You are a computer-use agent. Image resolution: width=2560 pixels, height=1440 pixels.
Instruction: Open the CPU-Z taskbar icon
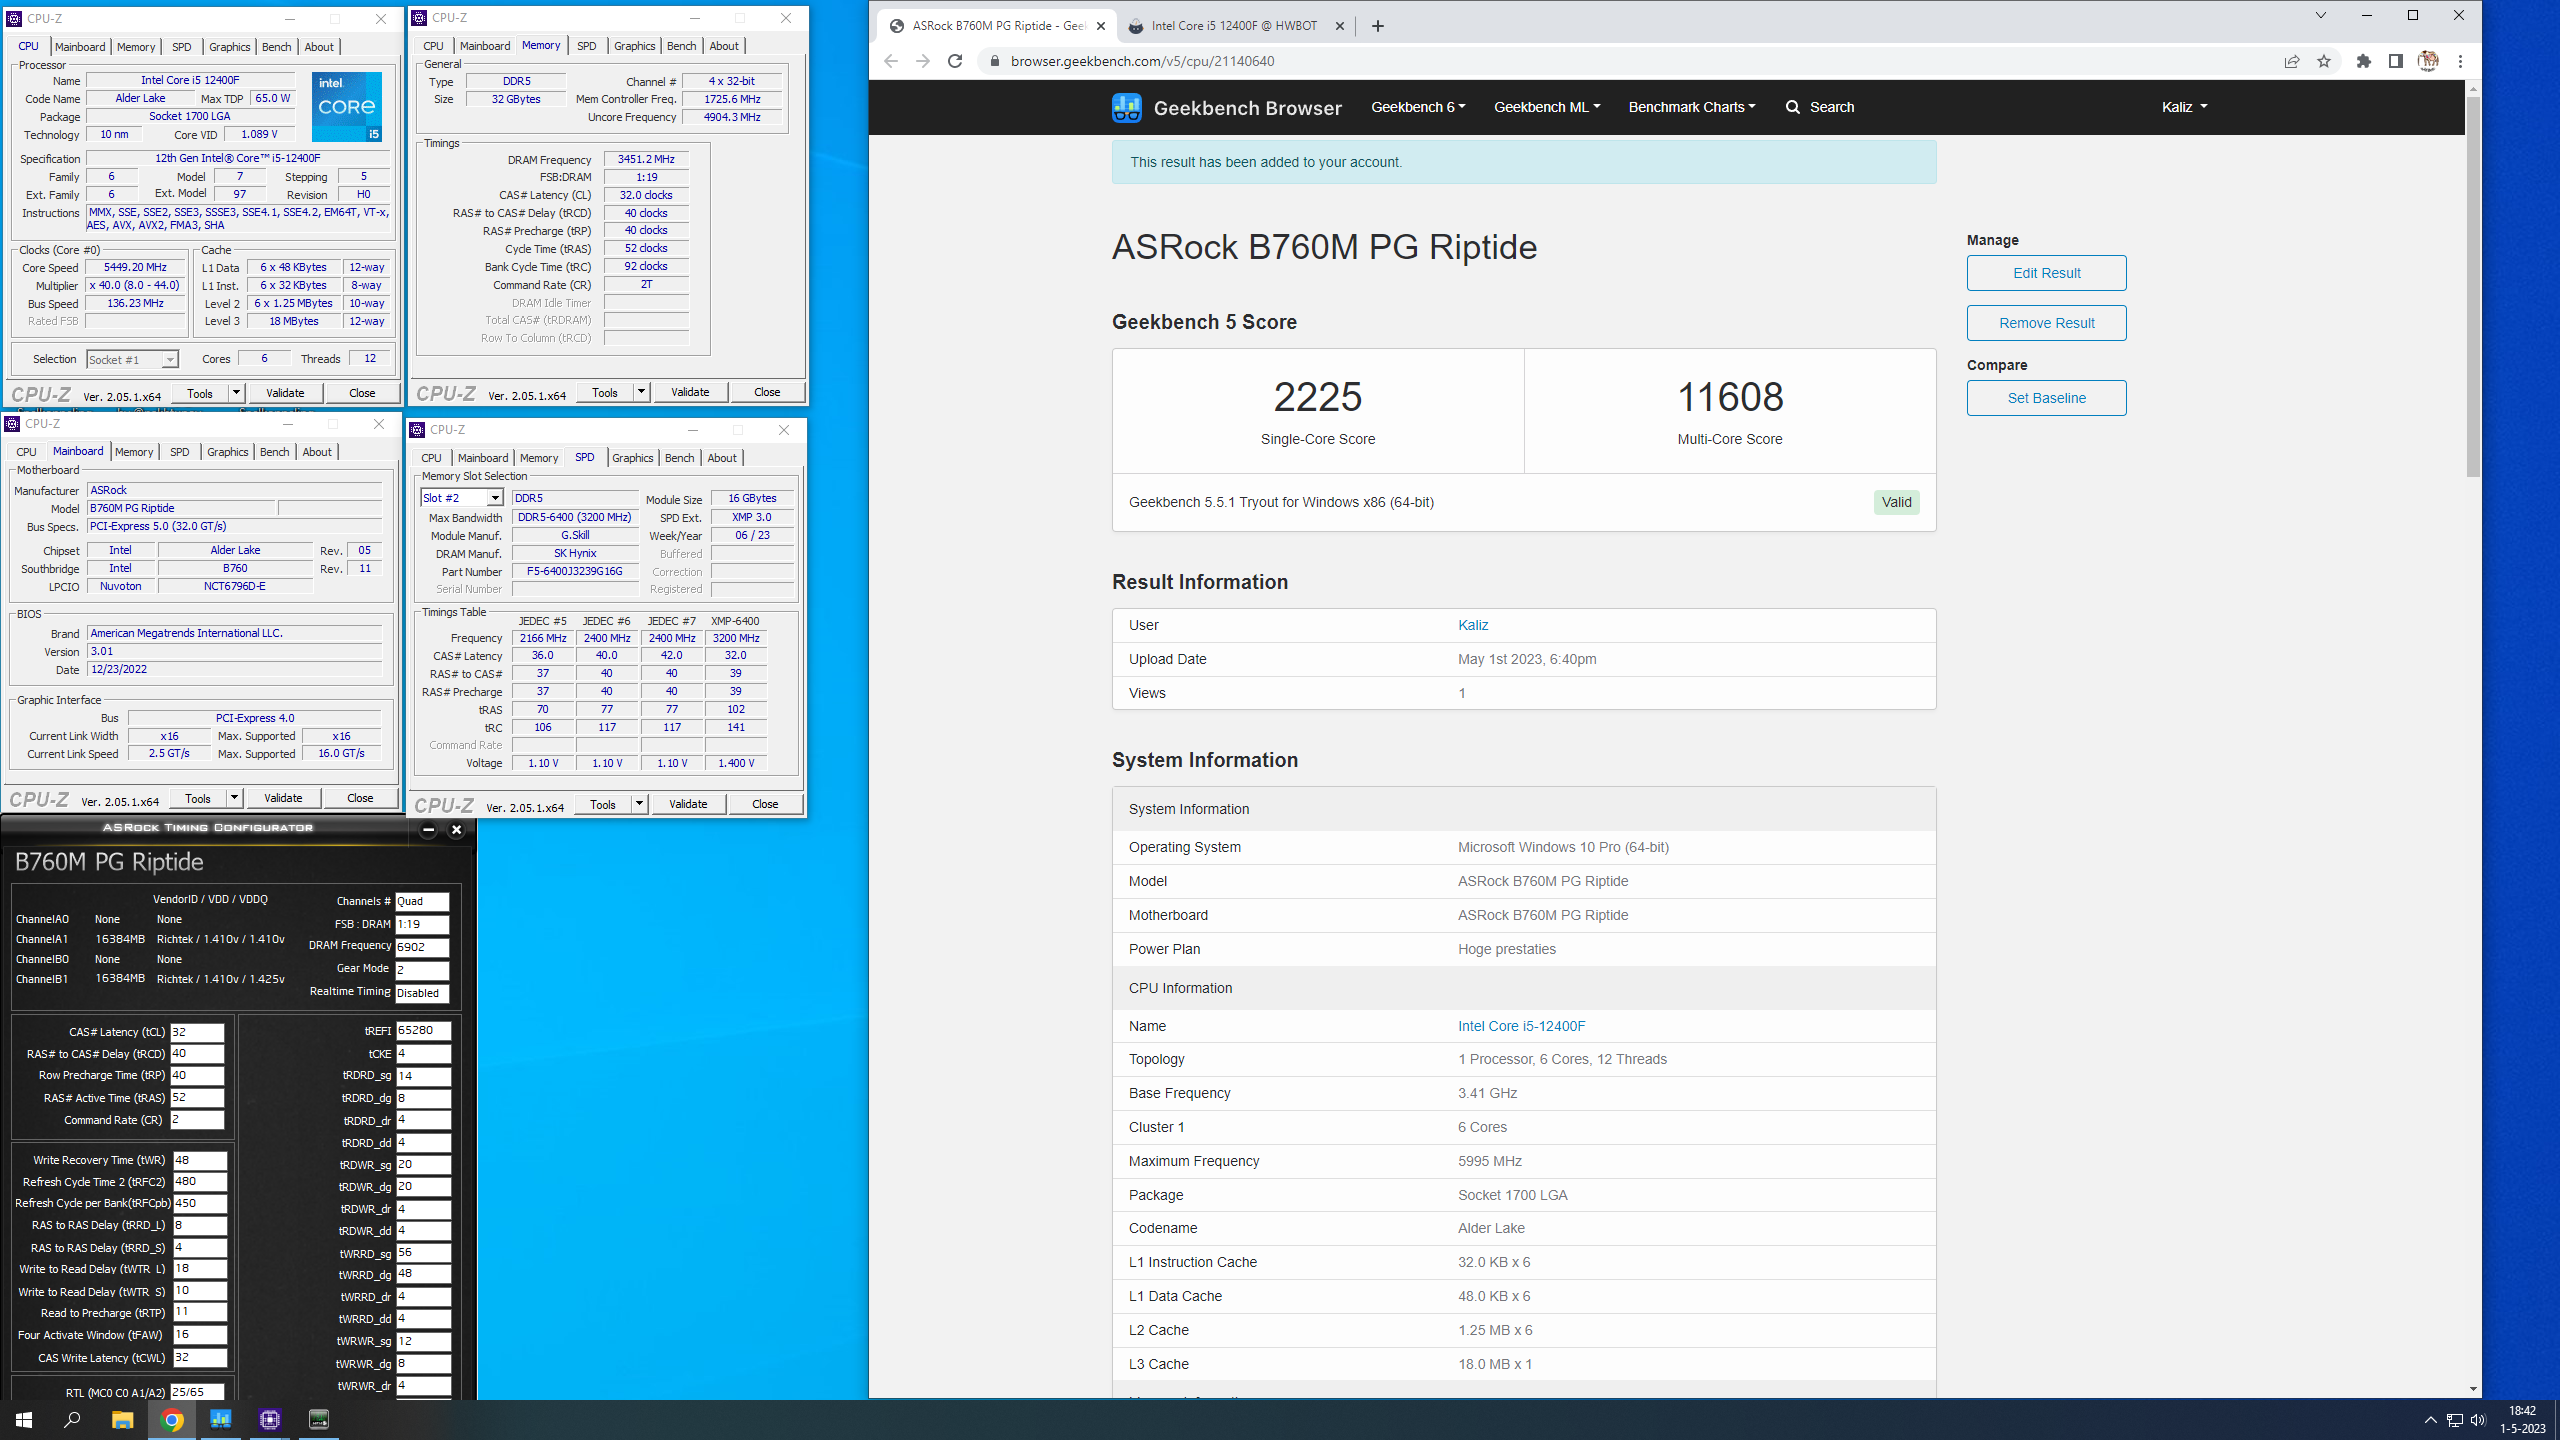(270, 1419)
